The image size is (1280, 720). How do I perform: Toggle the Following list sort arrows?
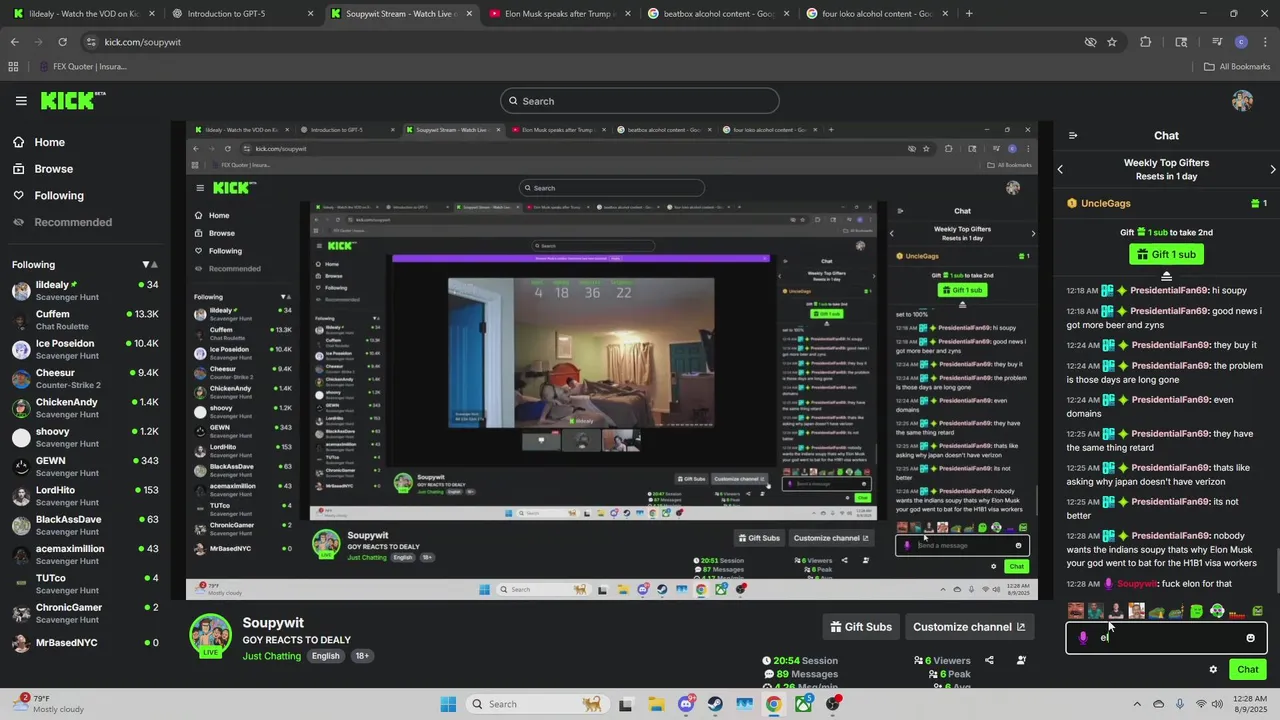150,265
